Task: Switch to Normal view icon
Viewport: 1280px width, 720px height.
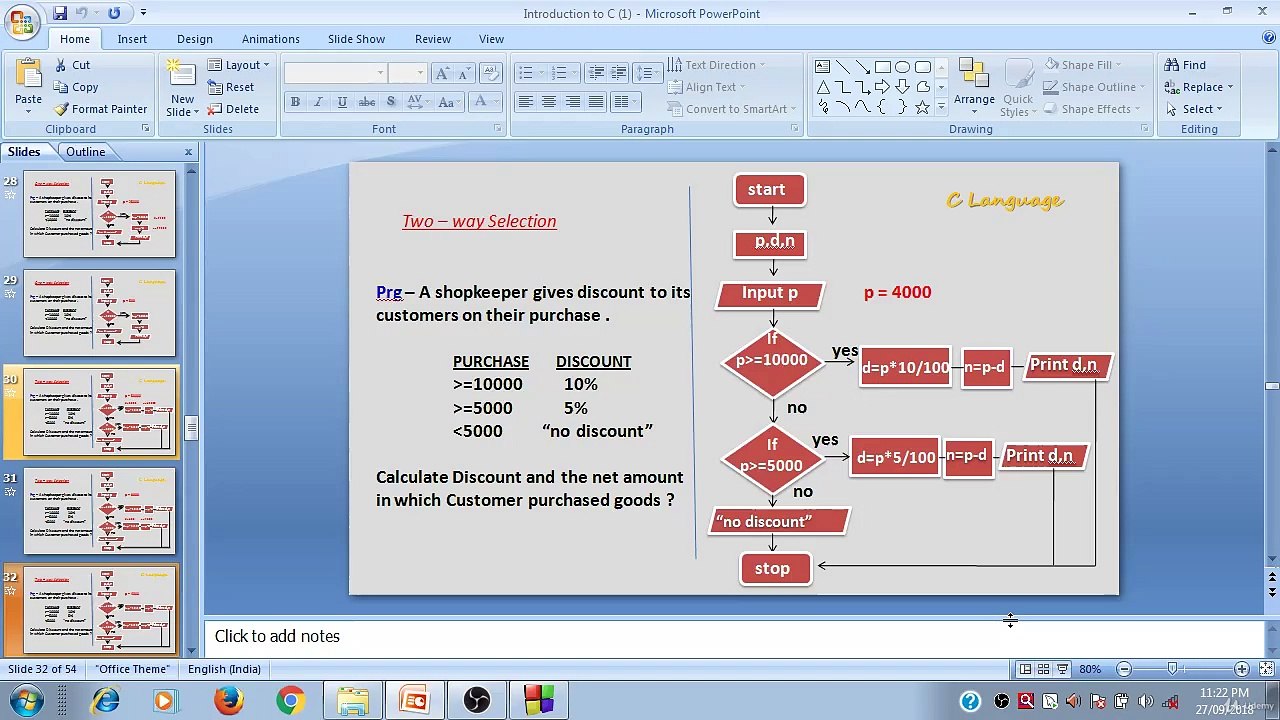Action: (1025, 669)
